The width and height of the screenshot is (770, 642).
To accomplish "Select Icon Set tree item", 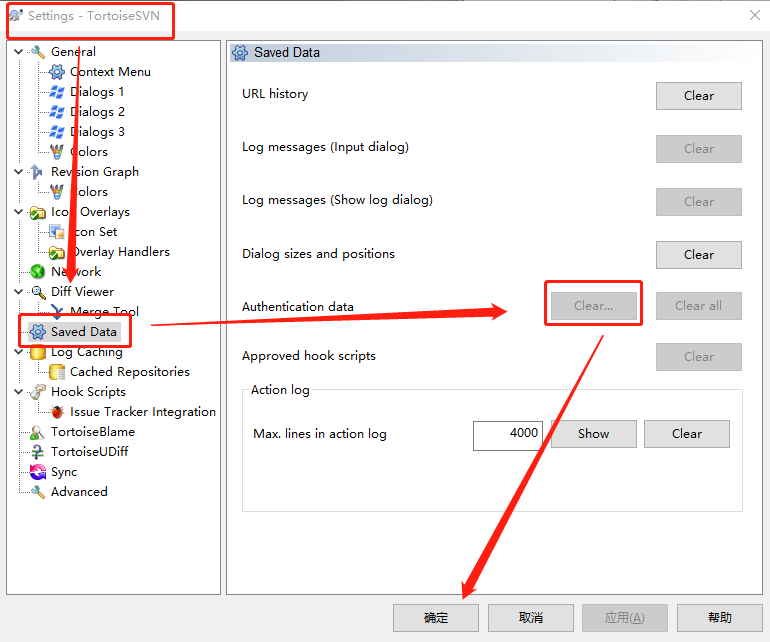I will coord(94,232).
